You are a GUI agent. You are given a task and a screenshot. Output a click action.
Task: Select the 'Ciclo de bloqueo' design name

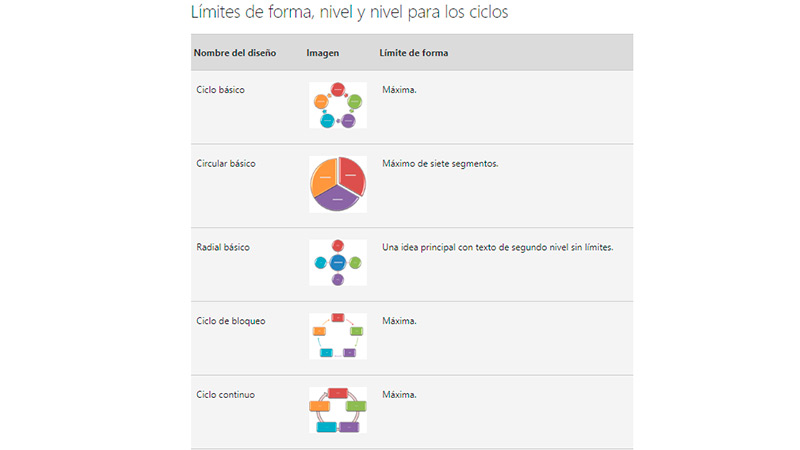(x=231, y=321)
